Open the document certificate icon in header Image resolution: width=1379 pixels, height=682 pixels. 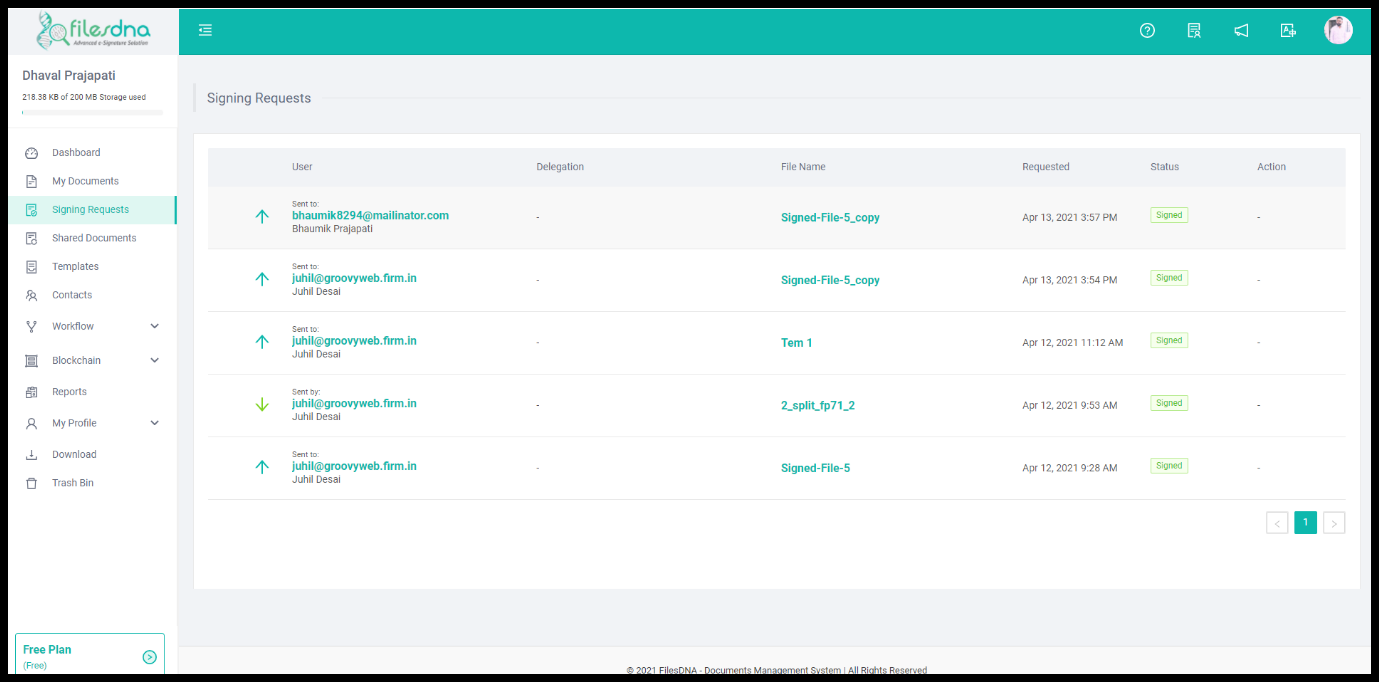pyautogui.click(x=1194, y=31)
